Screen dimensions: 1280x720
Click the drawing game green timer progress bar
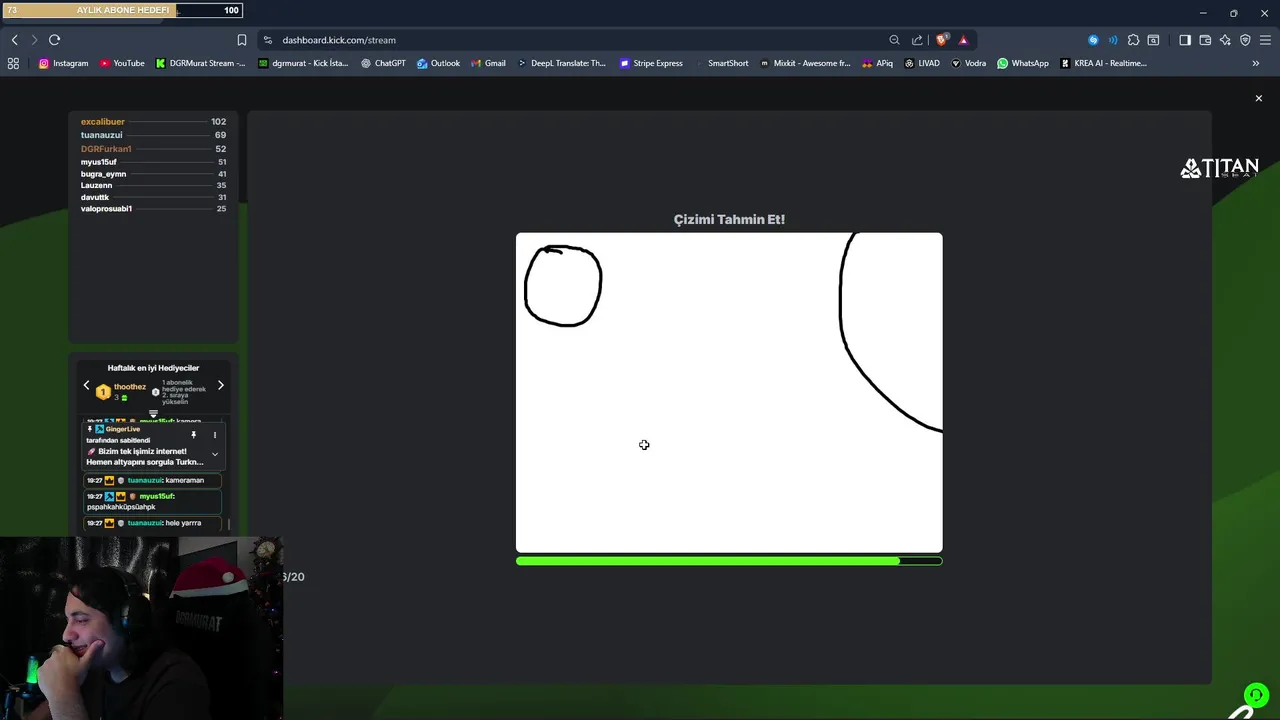[x=729, y=561]
